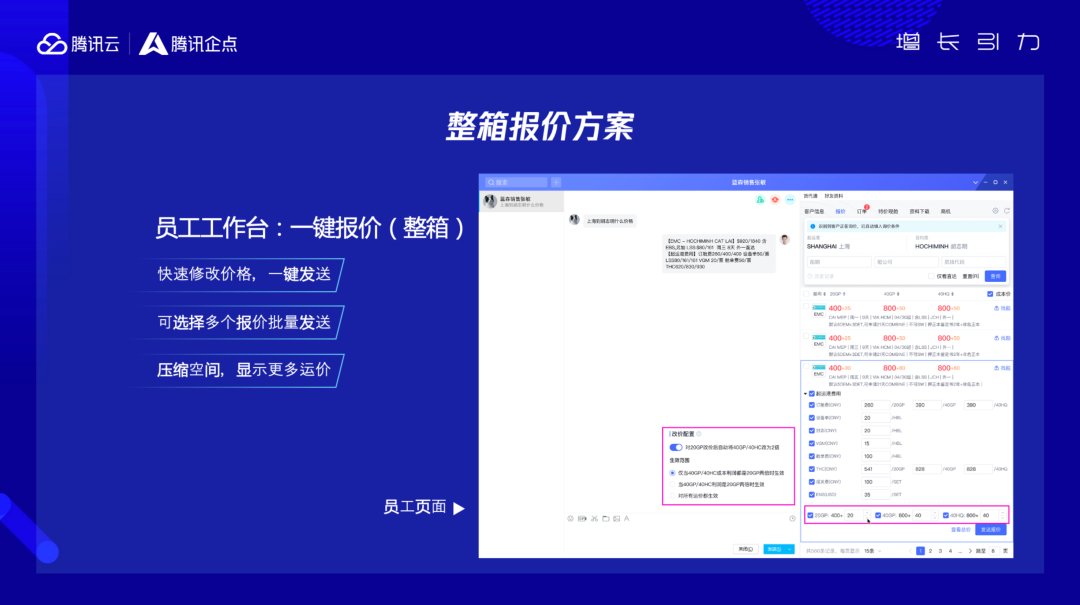Click the employee avatar beside the quote message
This screenshot has height=605, width=1080.
click(785, 240)
